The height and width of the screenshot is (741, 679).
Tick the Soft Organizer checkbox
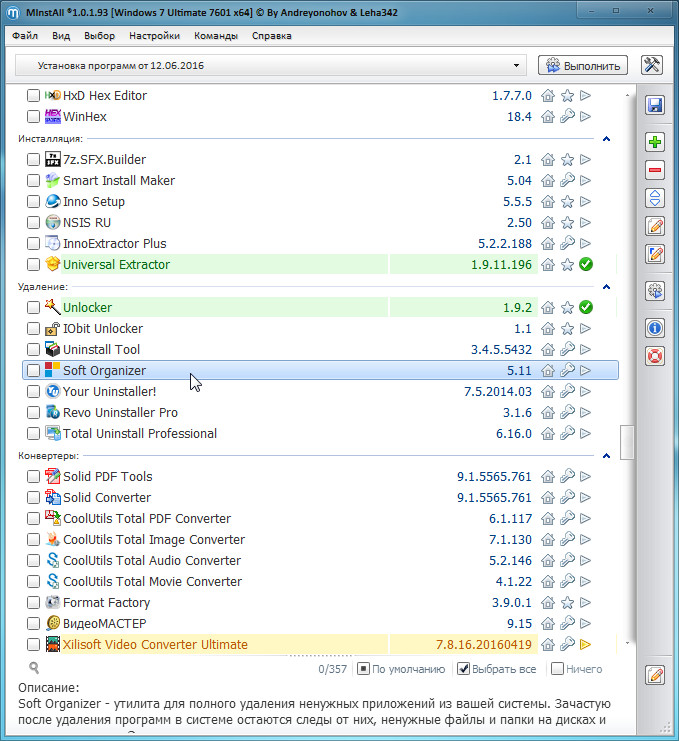(33, 370)
